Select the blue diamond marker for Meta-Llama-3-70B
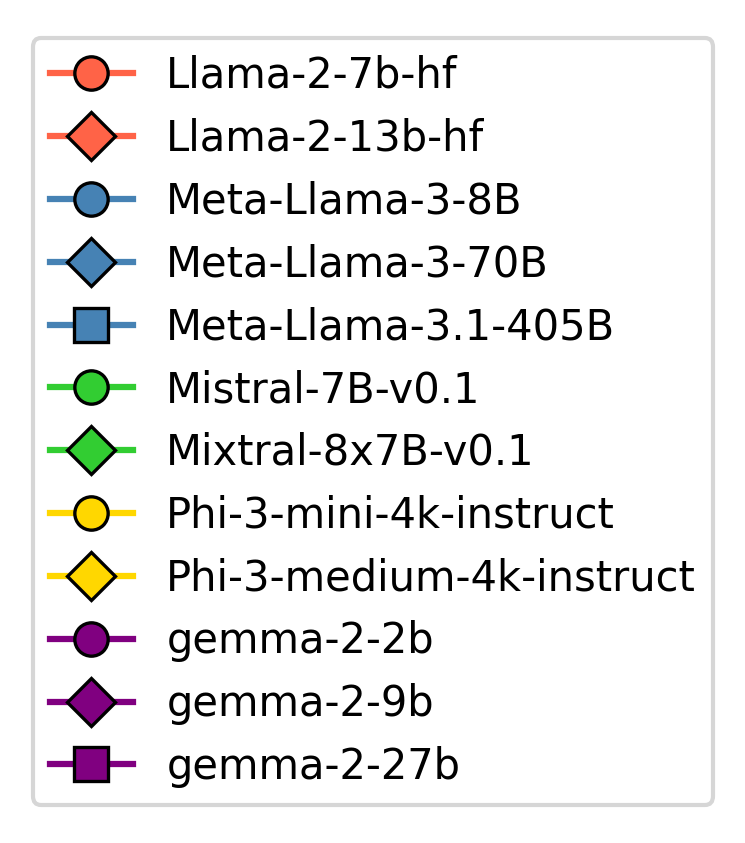The width and height of the screenshot is (745, 843). [x=91, y=263]
